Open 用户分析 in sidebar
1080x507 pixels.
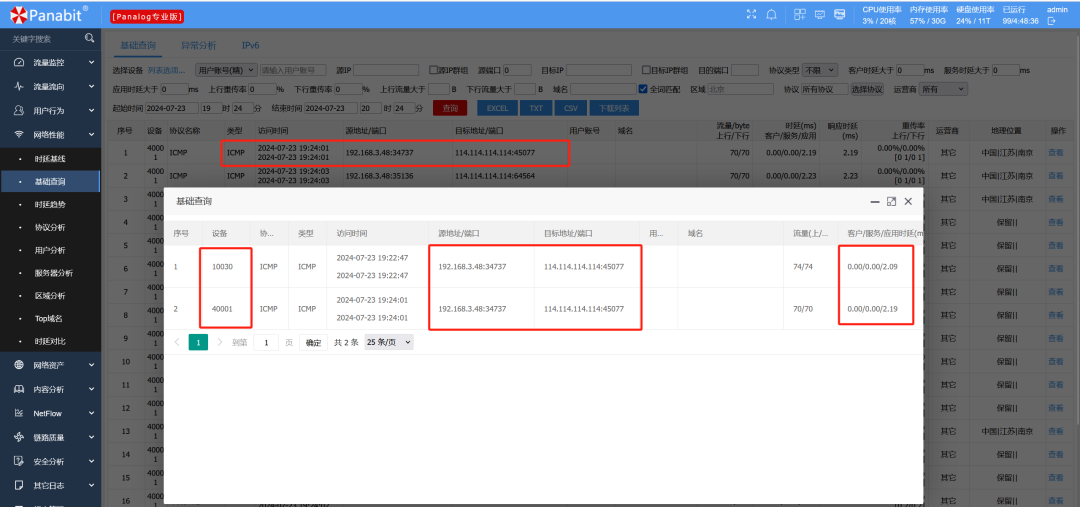[x=50, y=250]
